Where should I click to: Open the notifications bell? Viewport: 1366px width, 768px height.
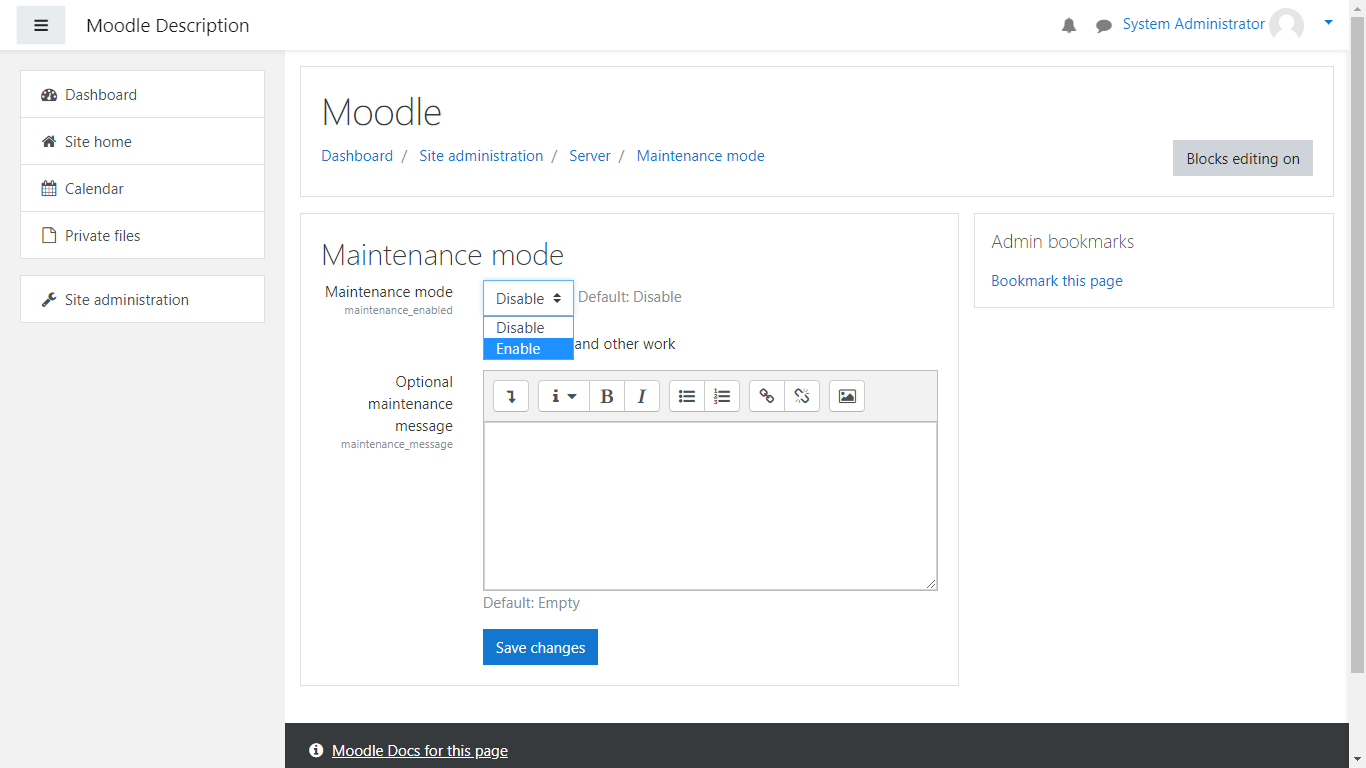pyautogui.click(x=1069, y=26)
